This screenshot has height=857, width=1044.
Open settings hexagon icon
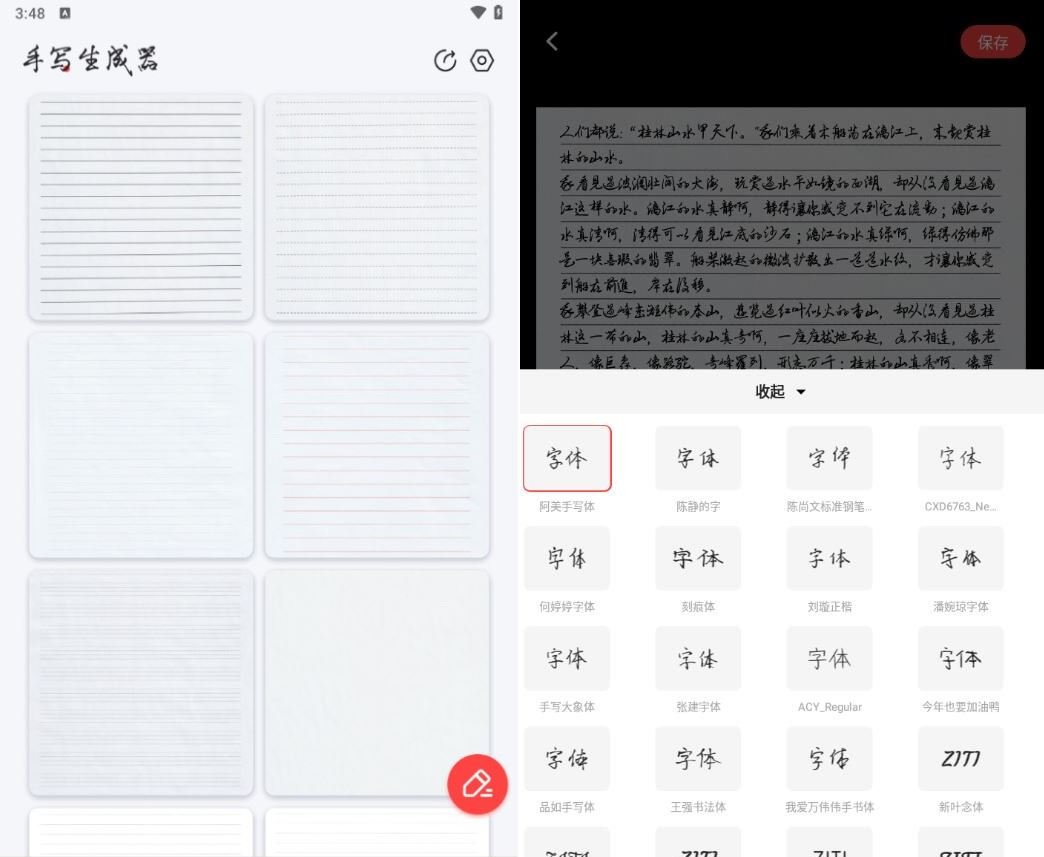[482, 61]
